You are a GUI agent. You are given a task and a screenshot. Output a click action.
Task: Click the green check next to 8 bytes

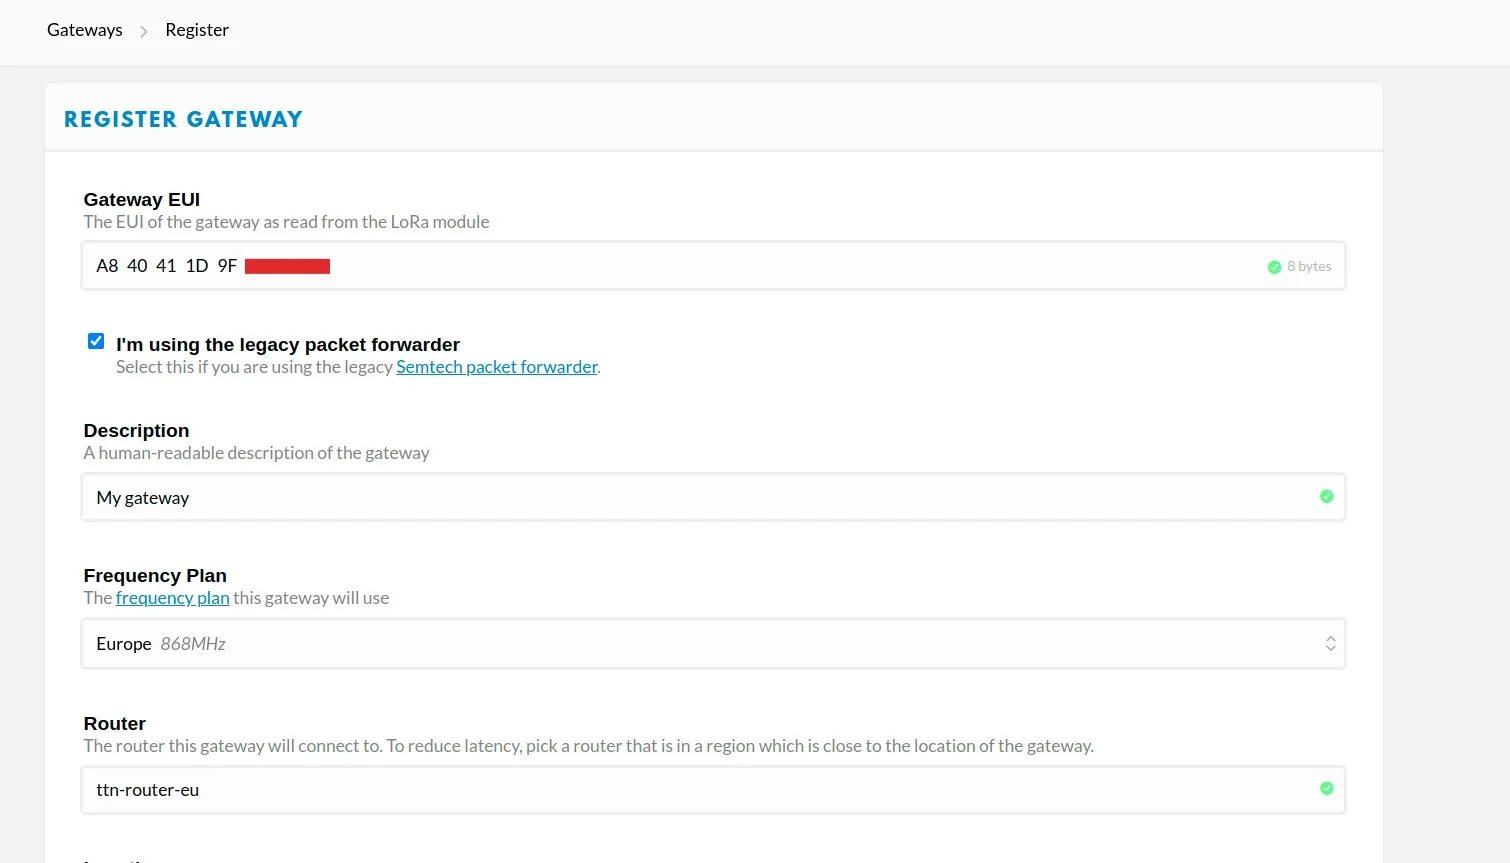click(x=1274, y=267)
